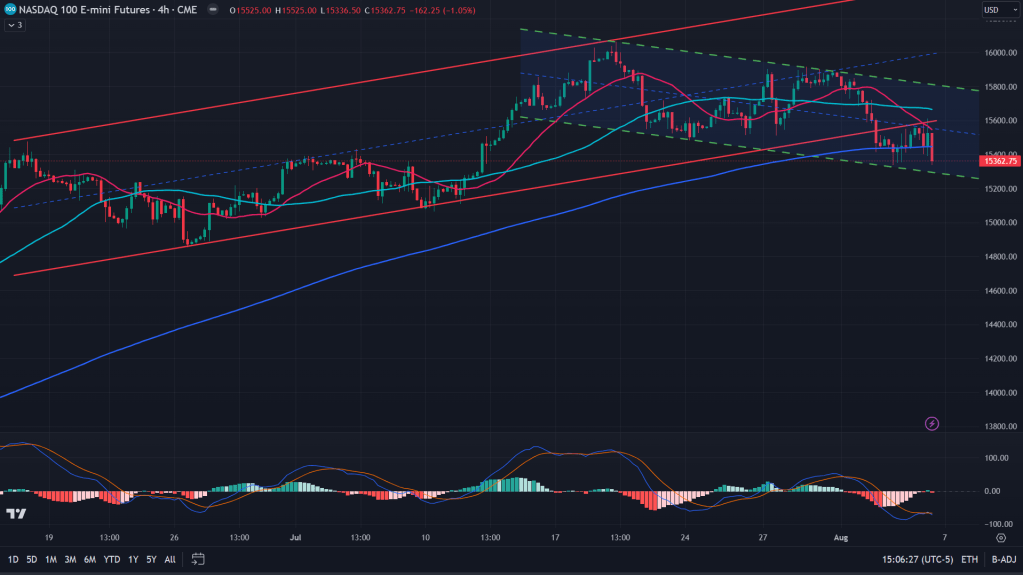The width and height of the screenshot is (1023, 575).
Task: Click the purple lightning bolt event icon
Action: coord(932,424)
